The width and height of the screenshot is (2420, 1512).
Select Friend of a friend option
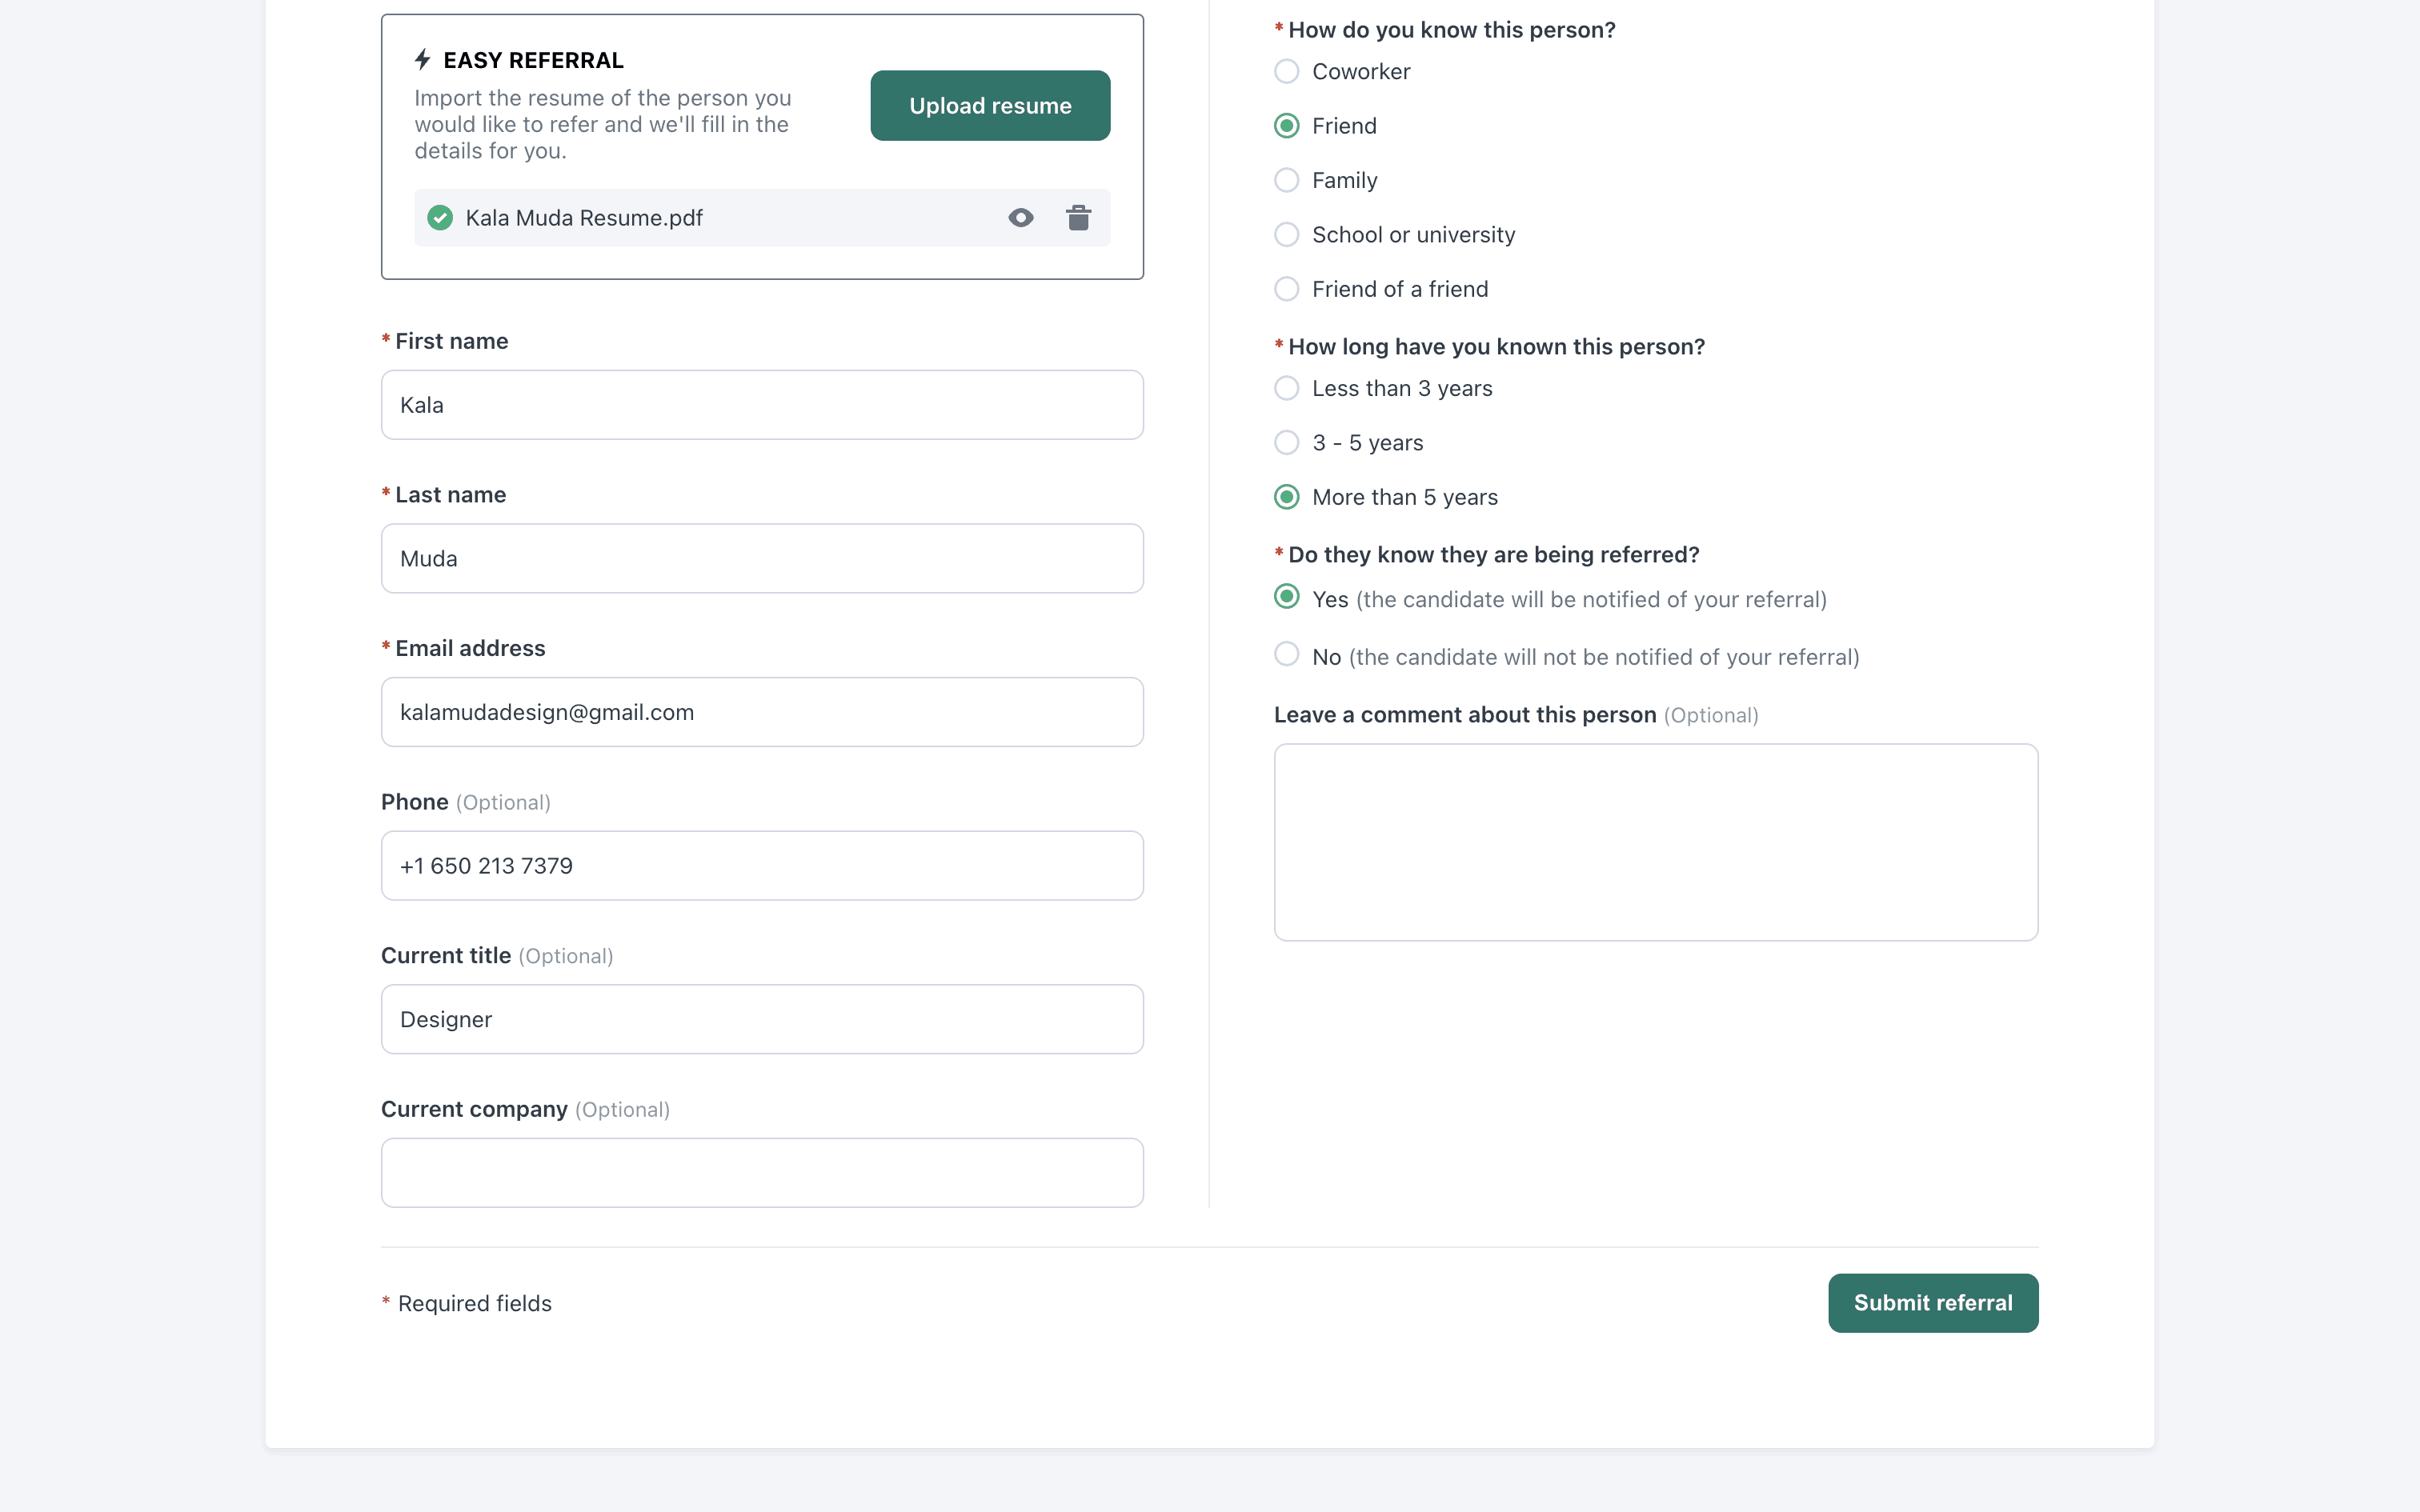tap(1287, 289)
